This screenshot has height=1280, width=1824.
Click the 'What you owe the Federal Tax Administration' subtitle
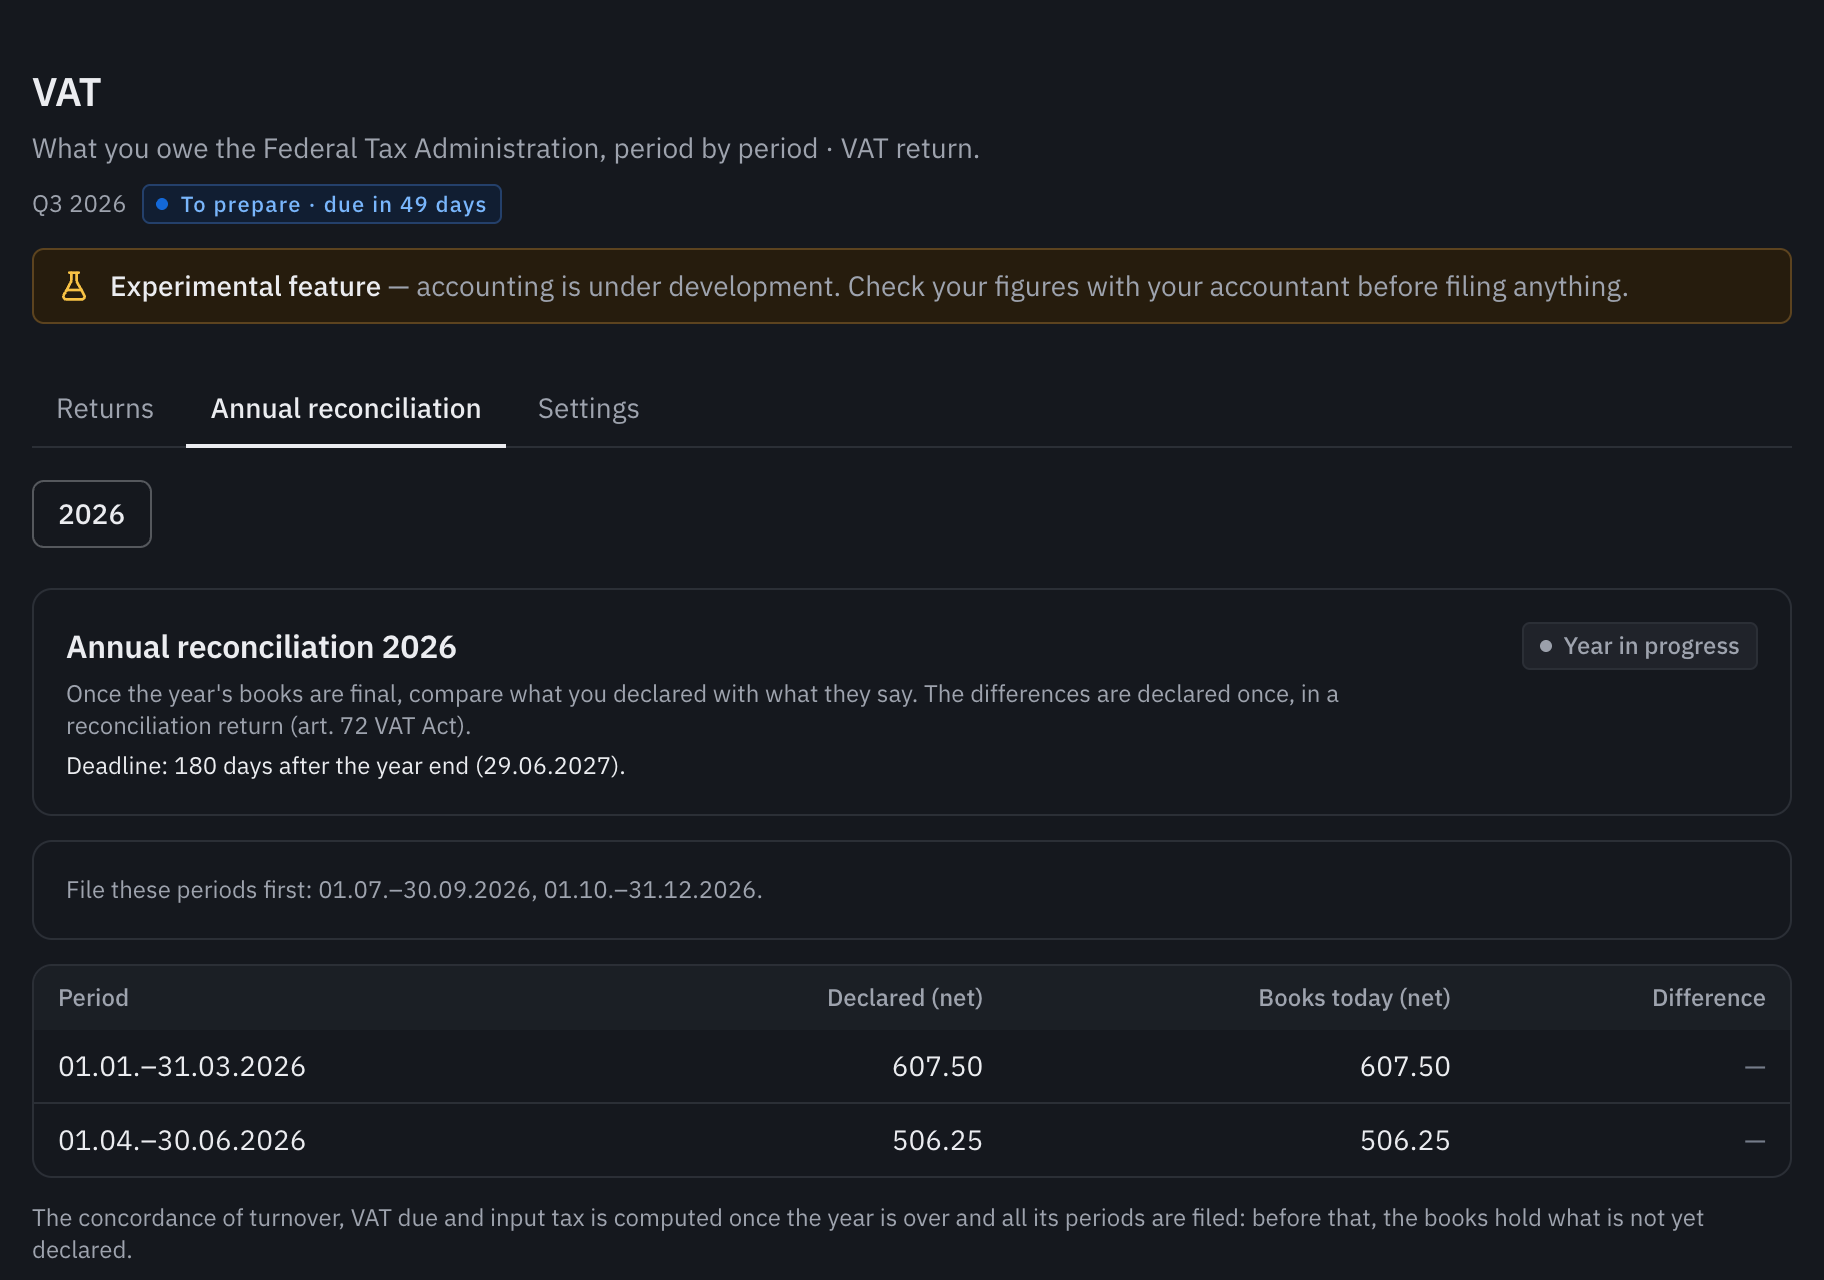[x=506, y=149]
